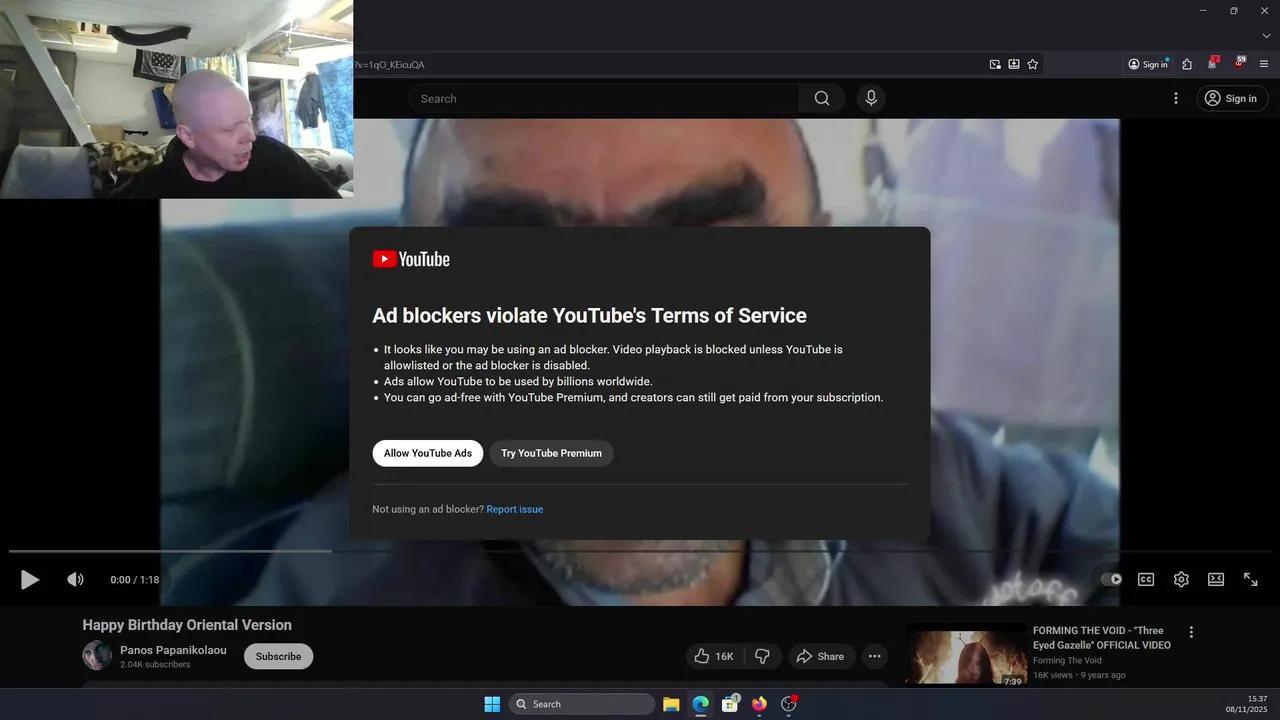
Task: Click the YouTube logo in the dialog
Action: click(x=411, y=259)
